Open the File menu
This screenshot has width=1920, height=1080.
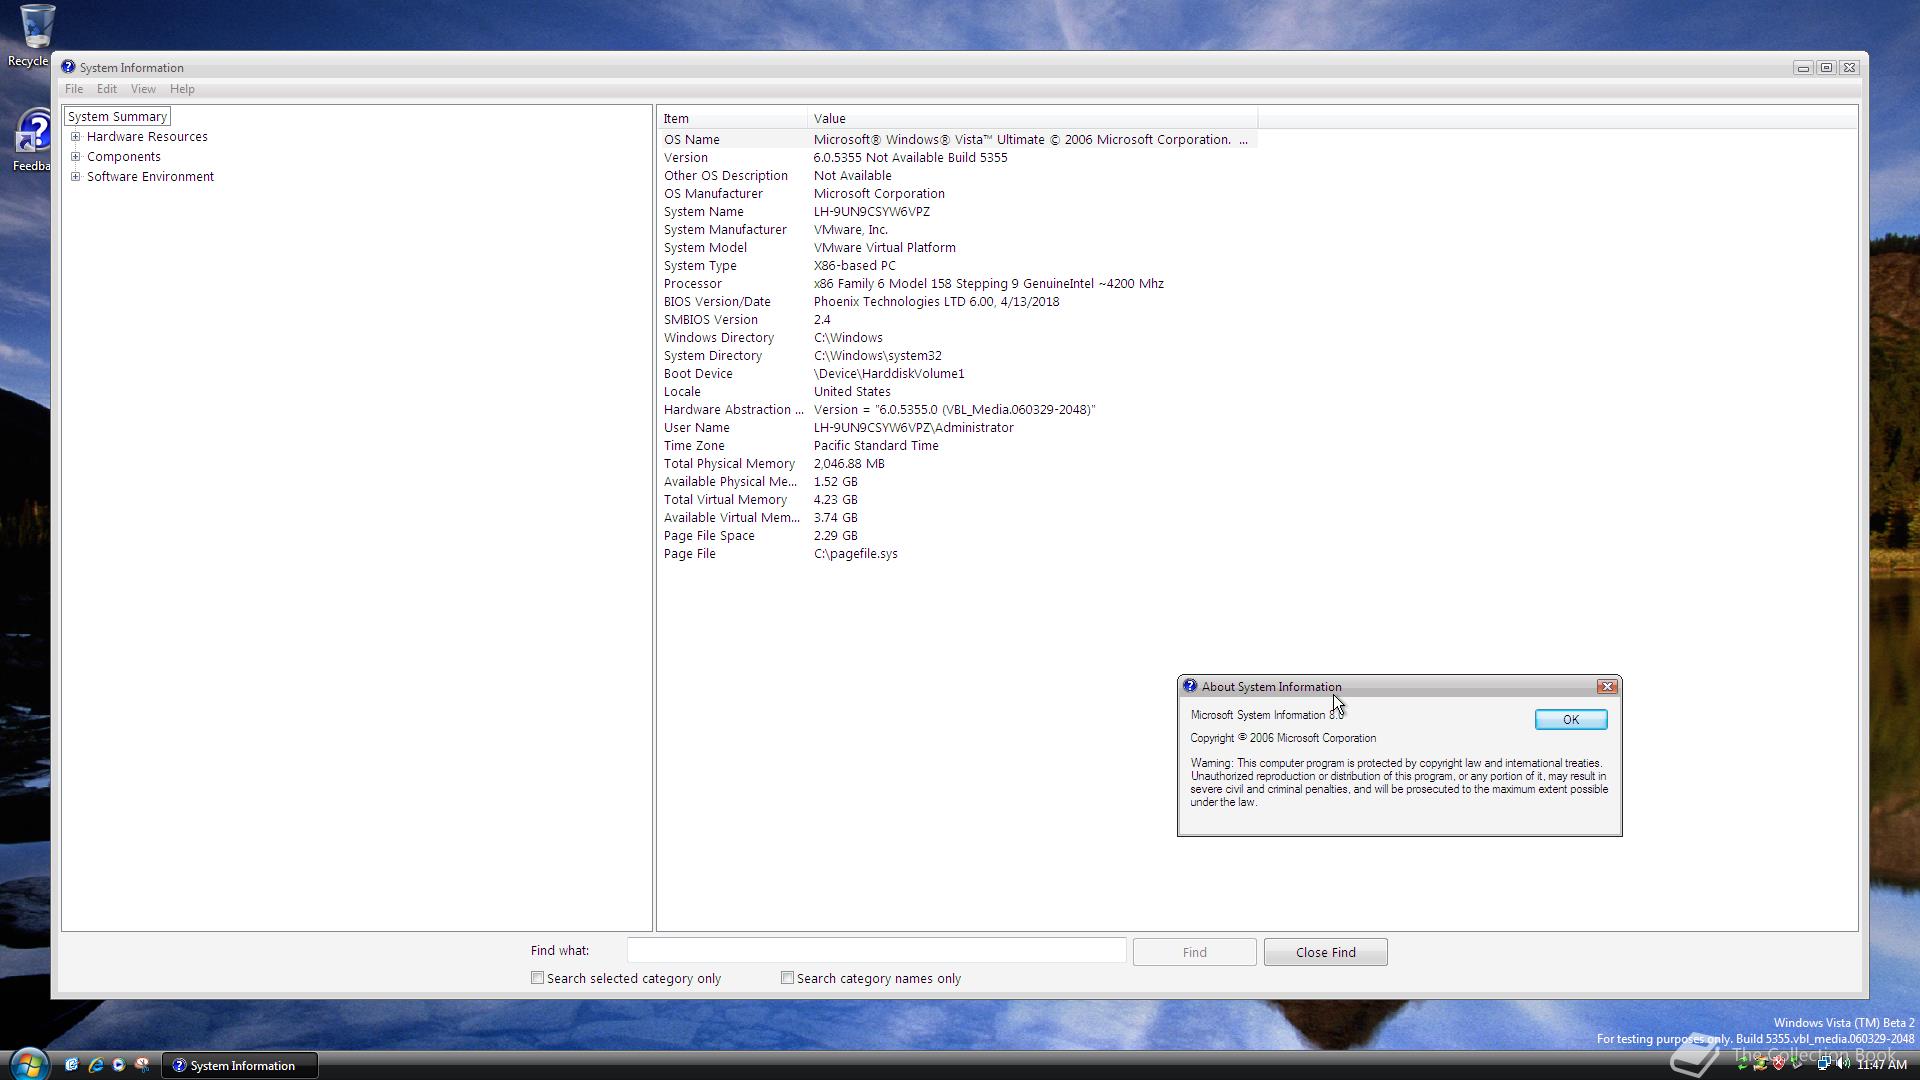(74, 89)
